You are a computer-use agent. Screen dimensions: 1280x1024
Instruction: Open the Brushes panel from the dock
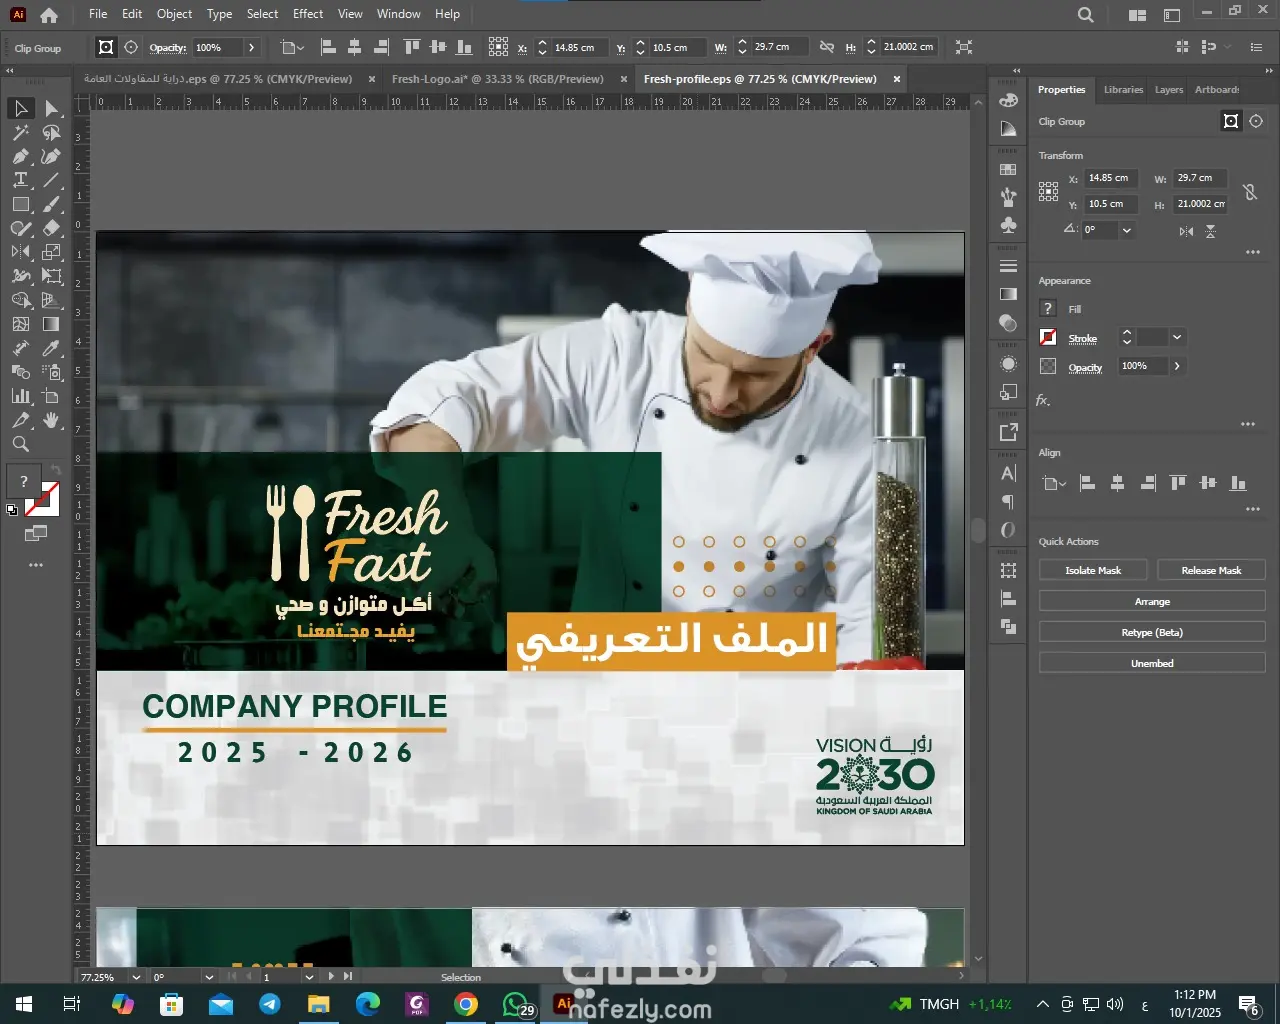coord(1008,197)
